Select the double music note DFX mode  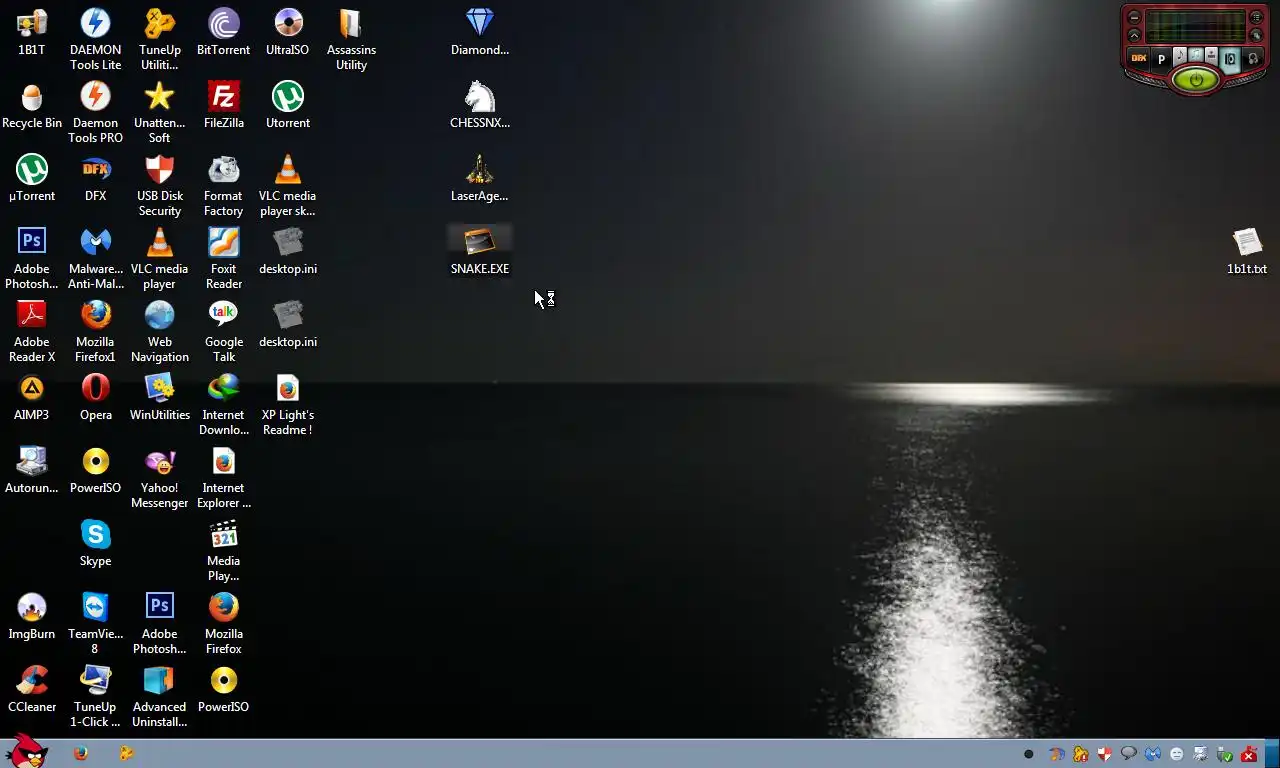pyautogui.click(x=1196, y=54)
